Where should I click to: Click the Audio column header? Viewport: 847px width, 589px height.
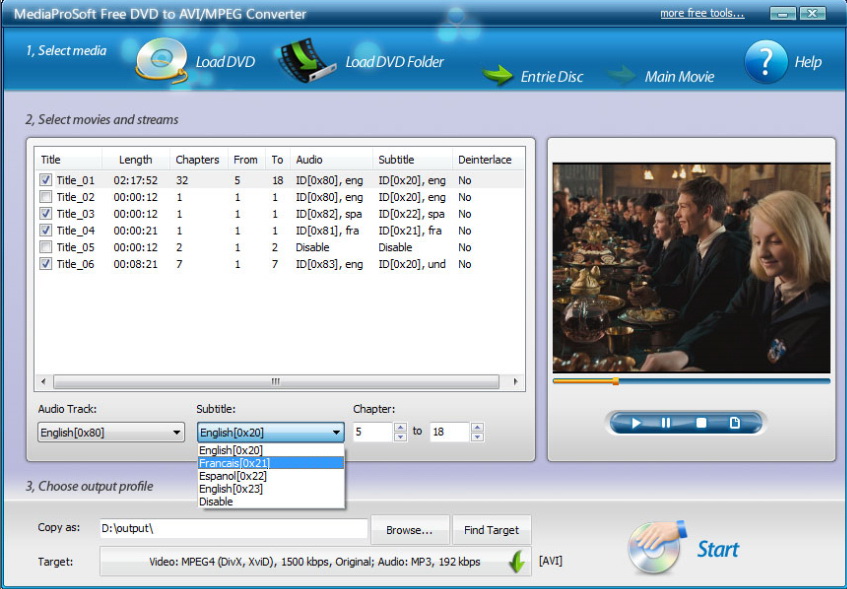click(x=331, y=159)
